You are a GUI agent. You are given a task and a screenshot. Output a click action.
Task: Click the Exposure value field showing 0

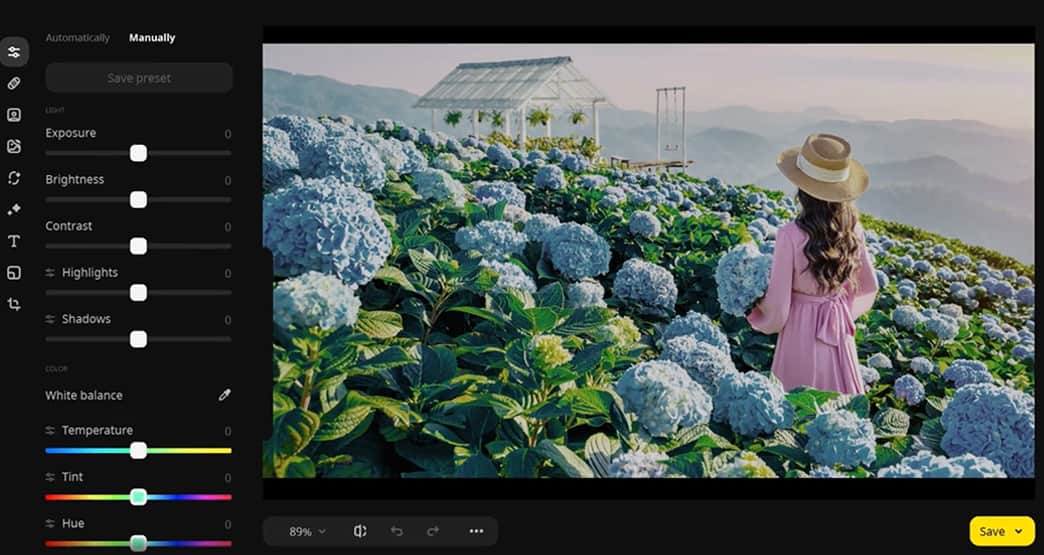coord(228,134)
